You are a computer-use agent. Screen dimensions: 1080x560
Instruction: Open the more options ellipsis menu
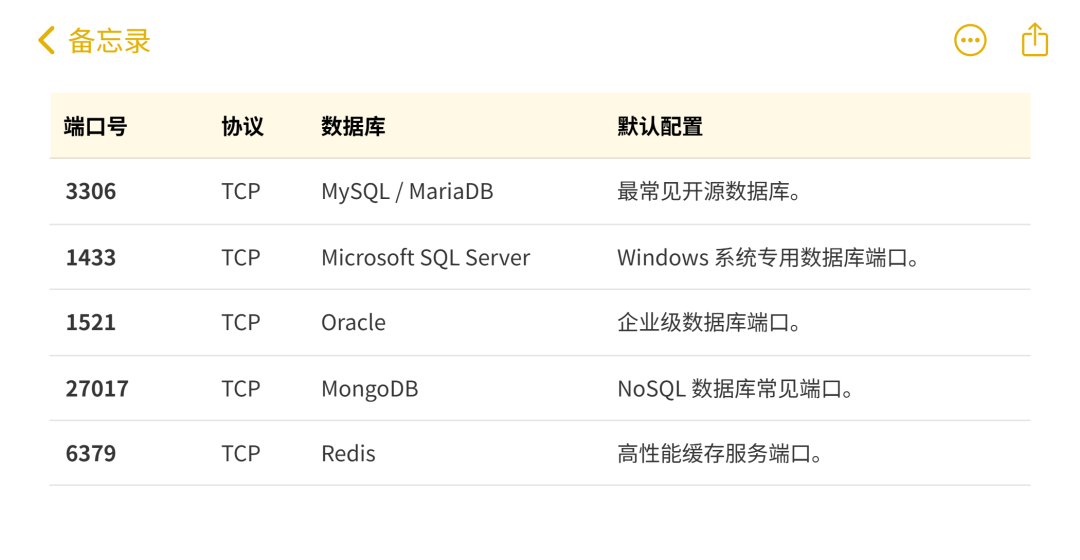(970, 41)
